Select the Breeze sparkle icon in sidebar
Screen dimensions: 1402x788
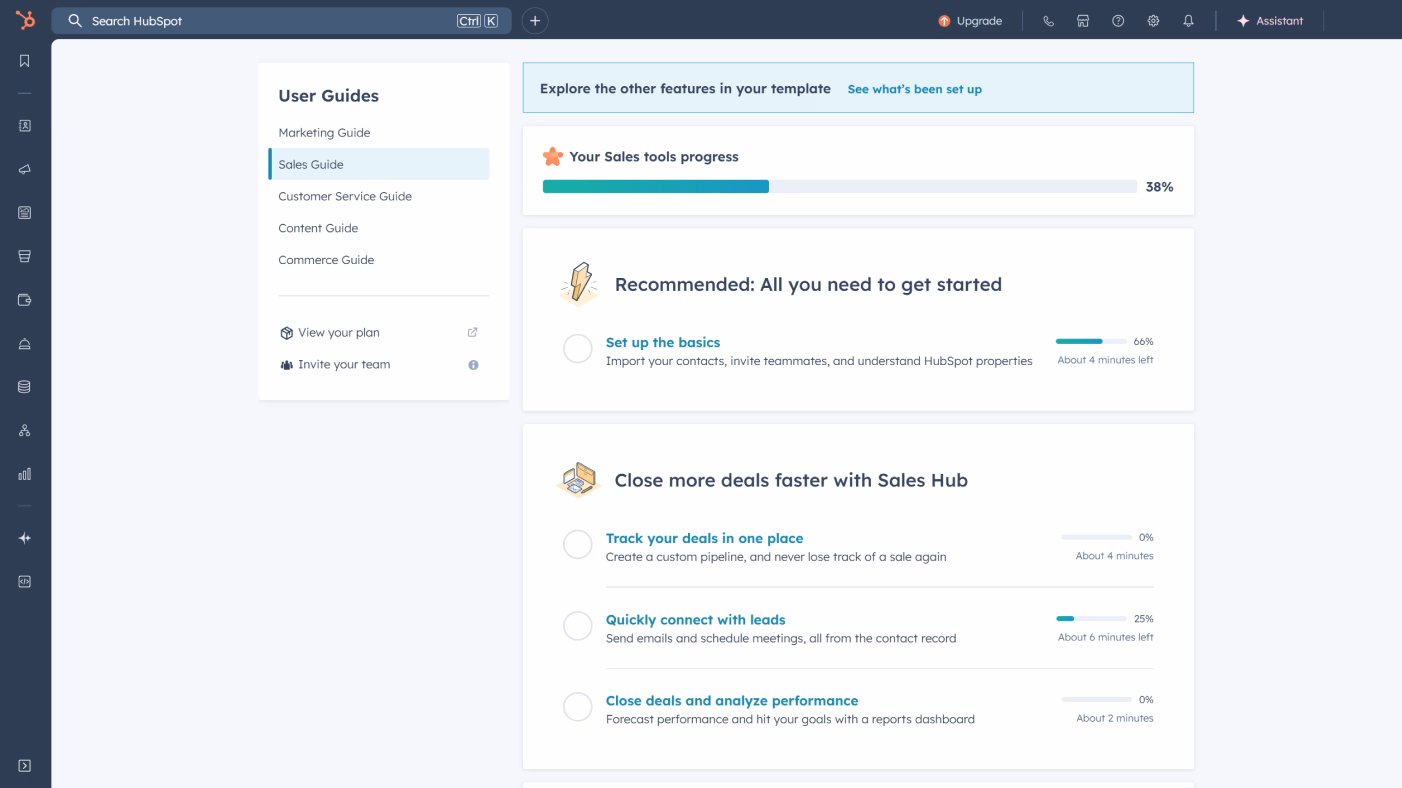(x=25, y=537)
